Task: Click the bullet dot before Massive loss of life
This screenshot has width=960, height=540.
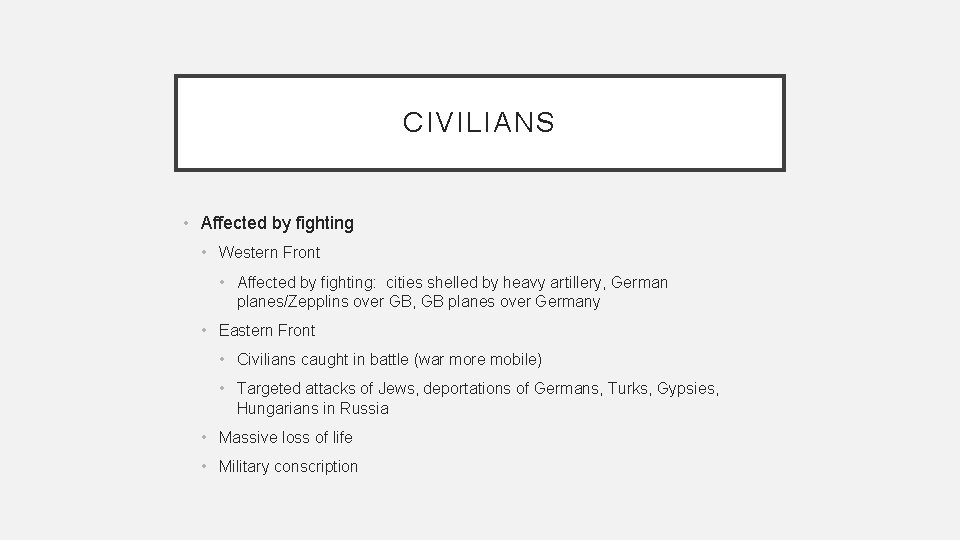Action: 205,437
